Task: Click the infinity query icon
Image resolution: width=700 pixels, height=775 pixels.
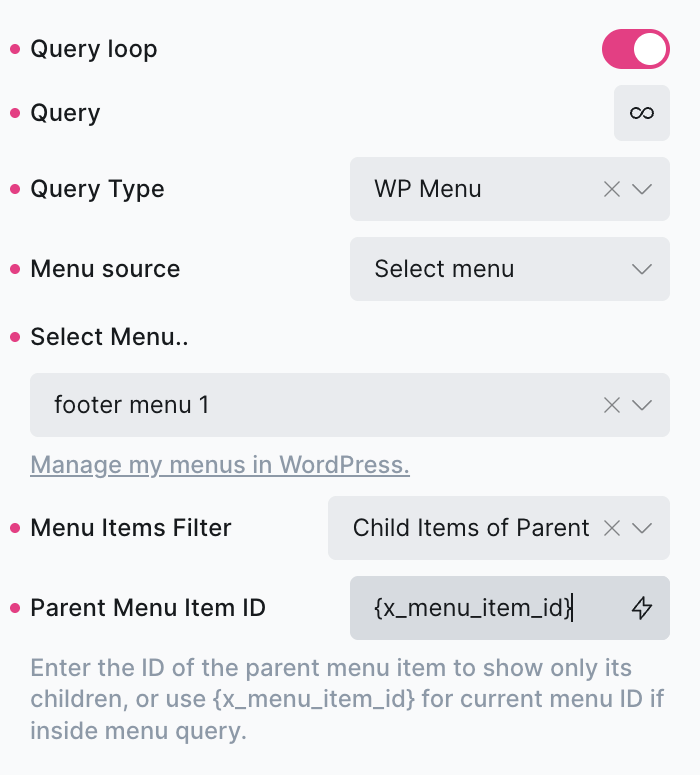Action: coord(641,113)
